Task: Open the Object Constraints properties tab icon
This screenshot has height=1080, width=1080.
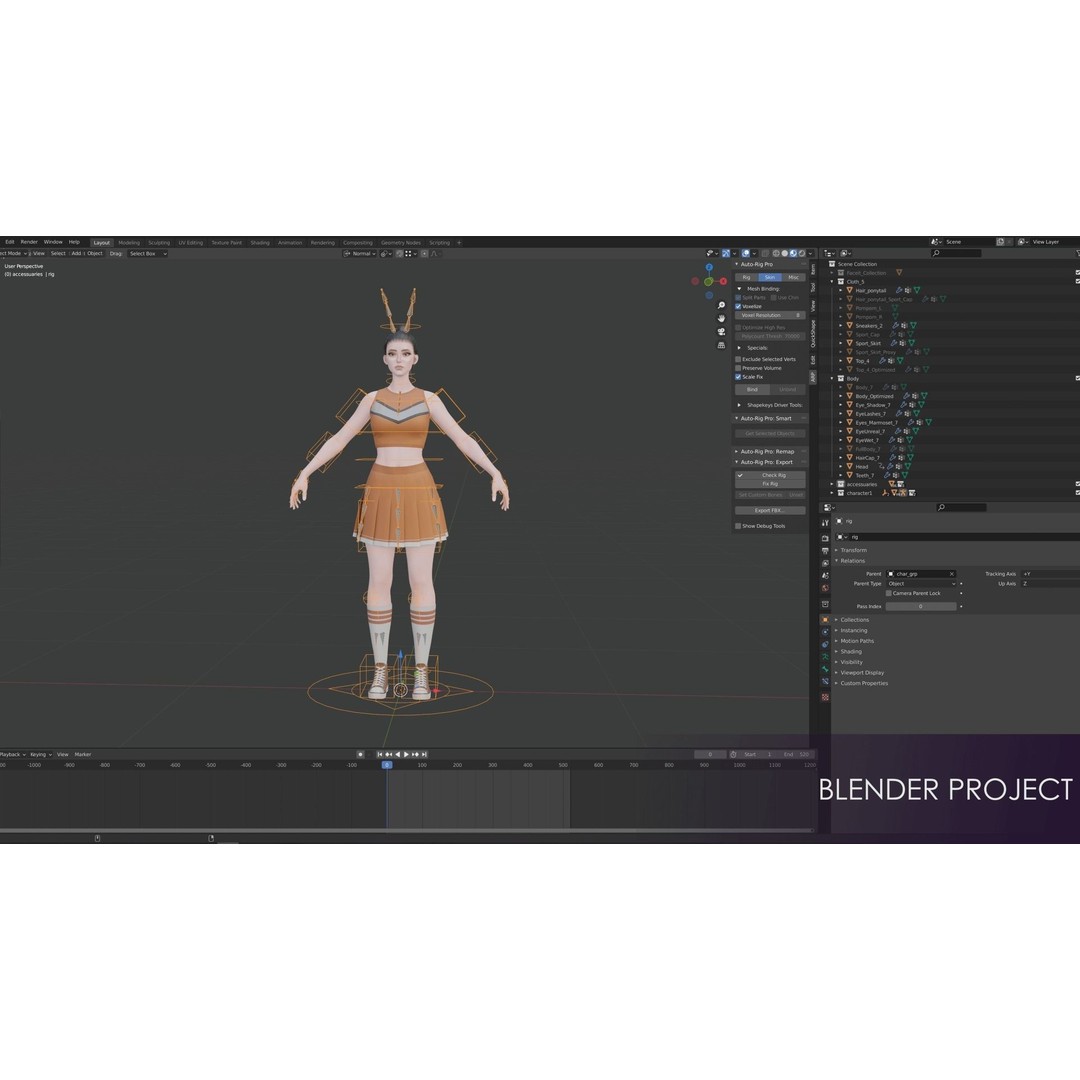Action: tap(825, 644)
